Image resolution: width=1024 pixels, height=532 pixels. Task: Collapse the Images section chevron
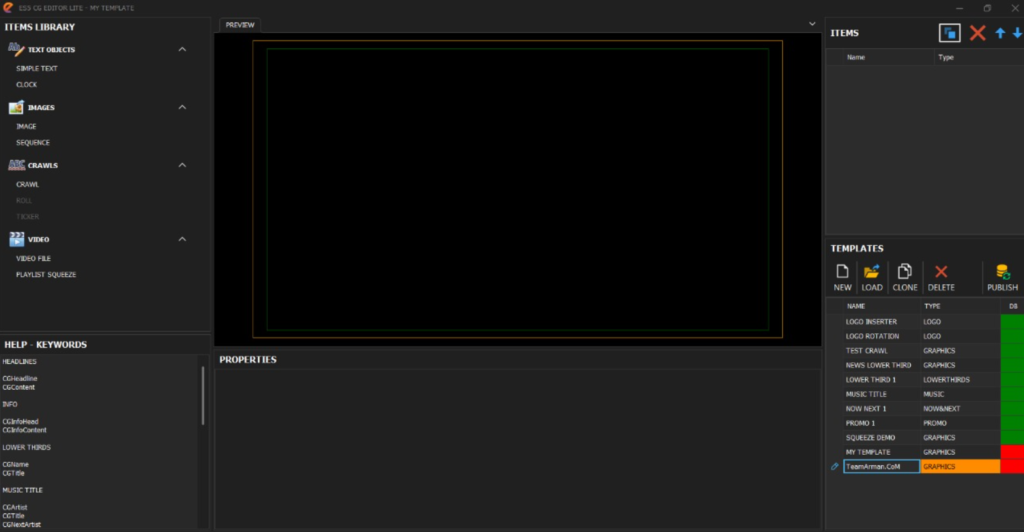(182, 107)
